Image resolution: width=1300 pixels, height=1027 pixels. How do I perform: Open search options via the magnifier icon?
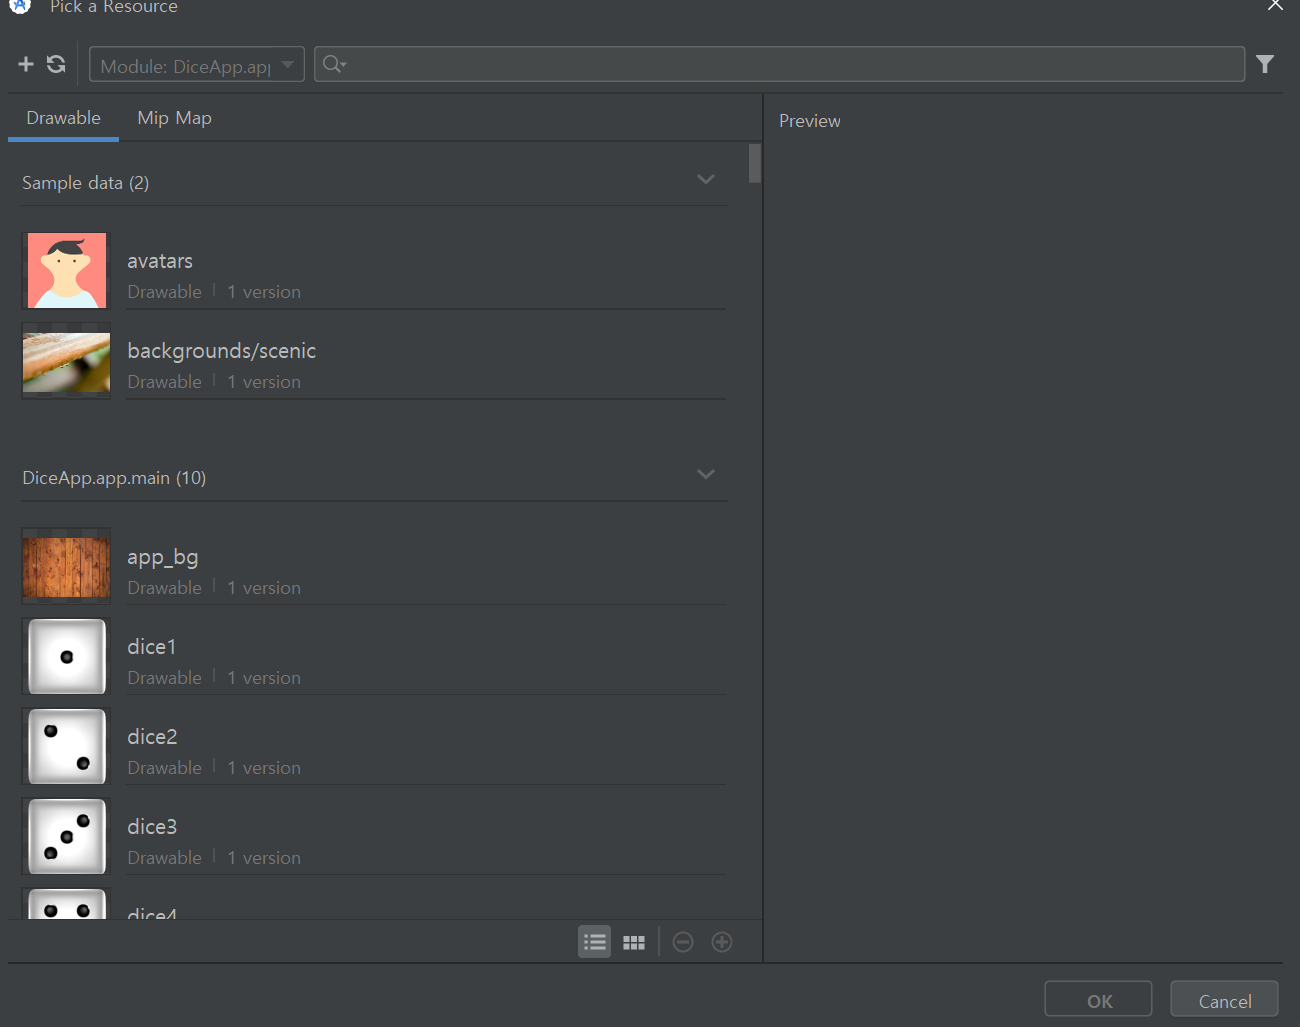[x=334, y=64]
